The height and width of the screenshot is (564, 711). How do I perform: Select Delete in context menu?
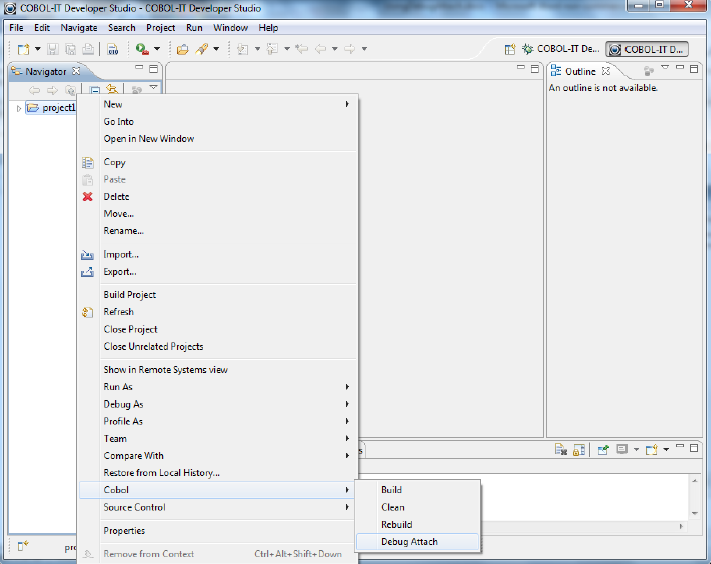click(x=218, y=197)
